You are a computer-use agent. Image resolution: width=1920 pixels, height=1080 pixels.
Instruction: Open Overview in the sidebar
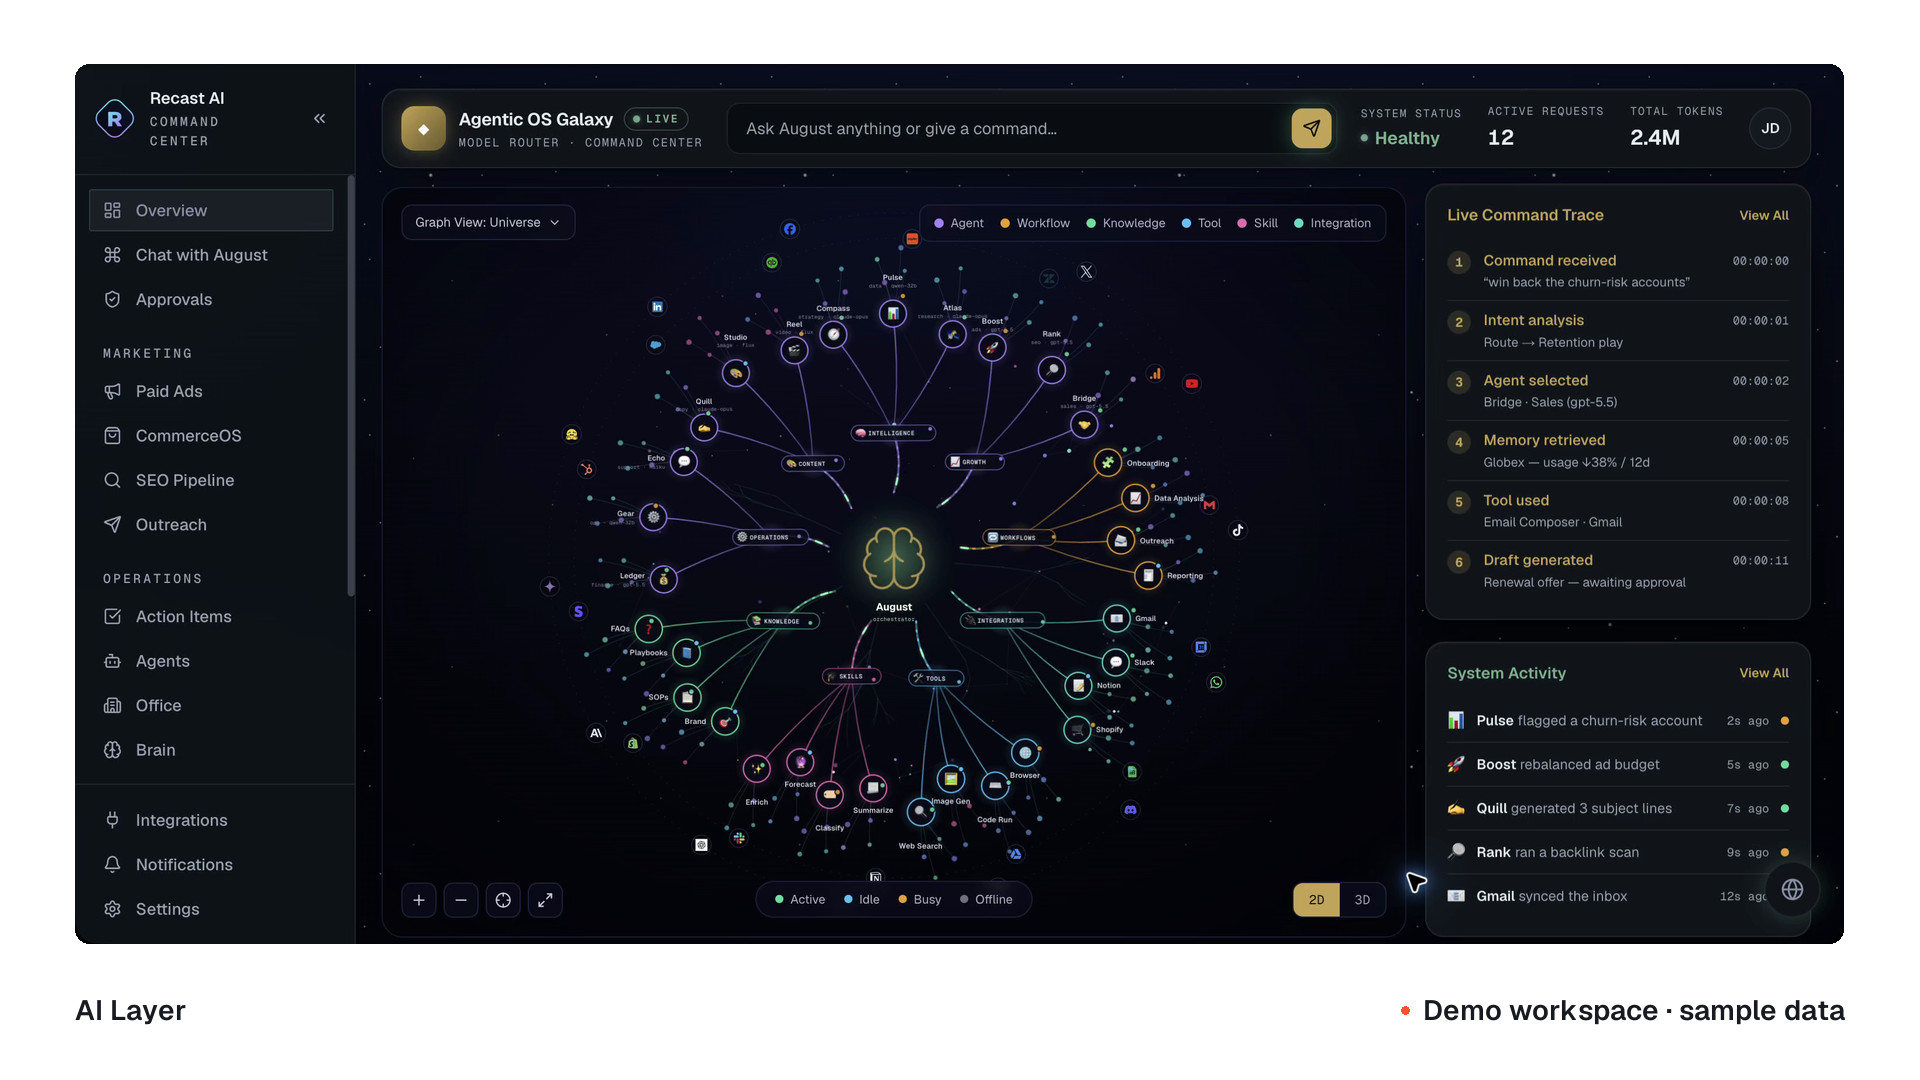tap(211, 210)
